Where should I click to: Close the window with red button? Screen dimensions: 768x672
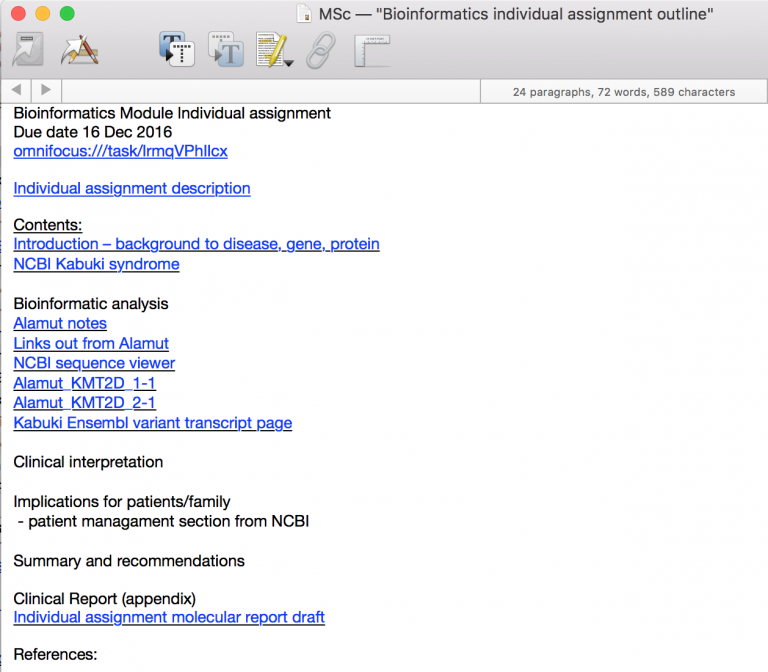[18, 14]
